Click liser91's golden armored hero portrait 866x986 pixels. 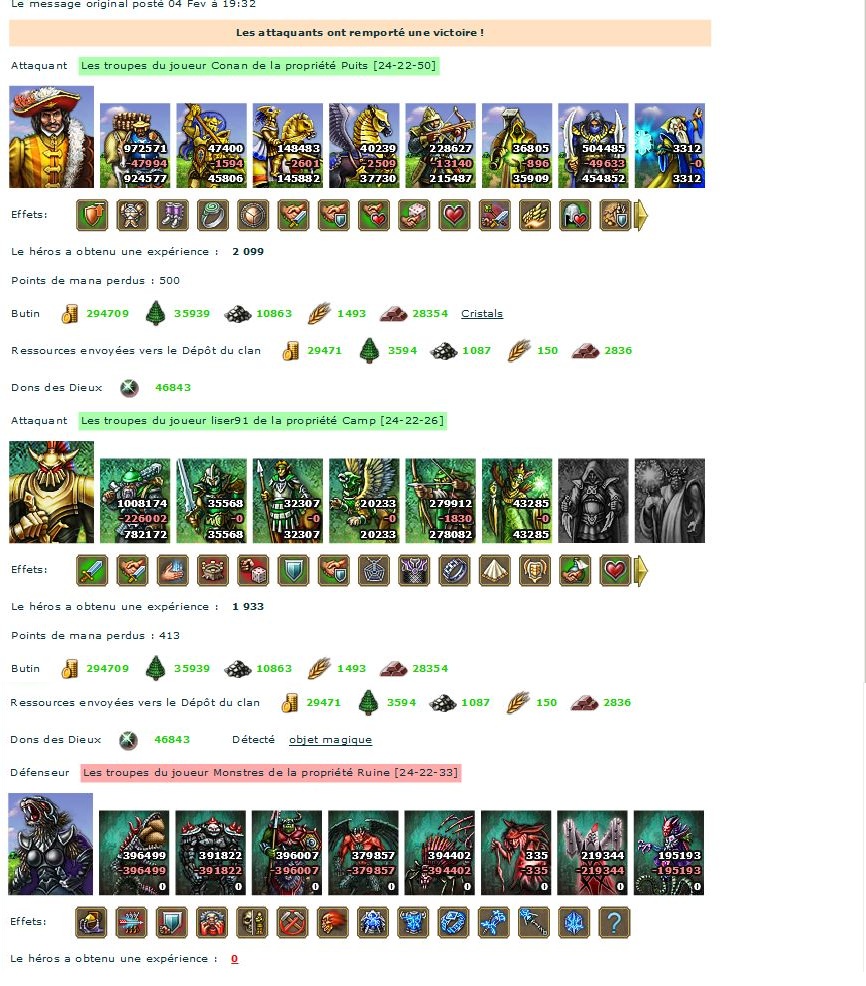tap(52, 492)
